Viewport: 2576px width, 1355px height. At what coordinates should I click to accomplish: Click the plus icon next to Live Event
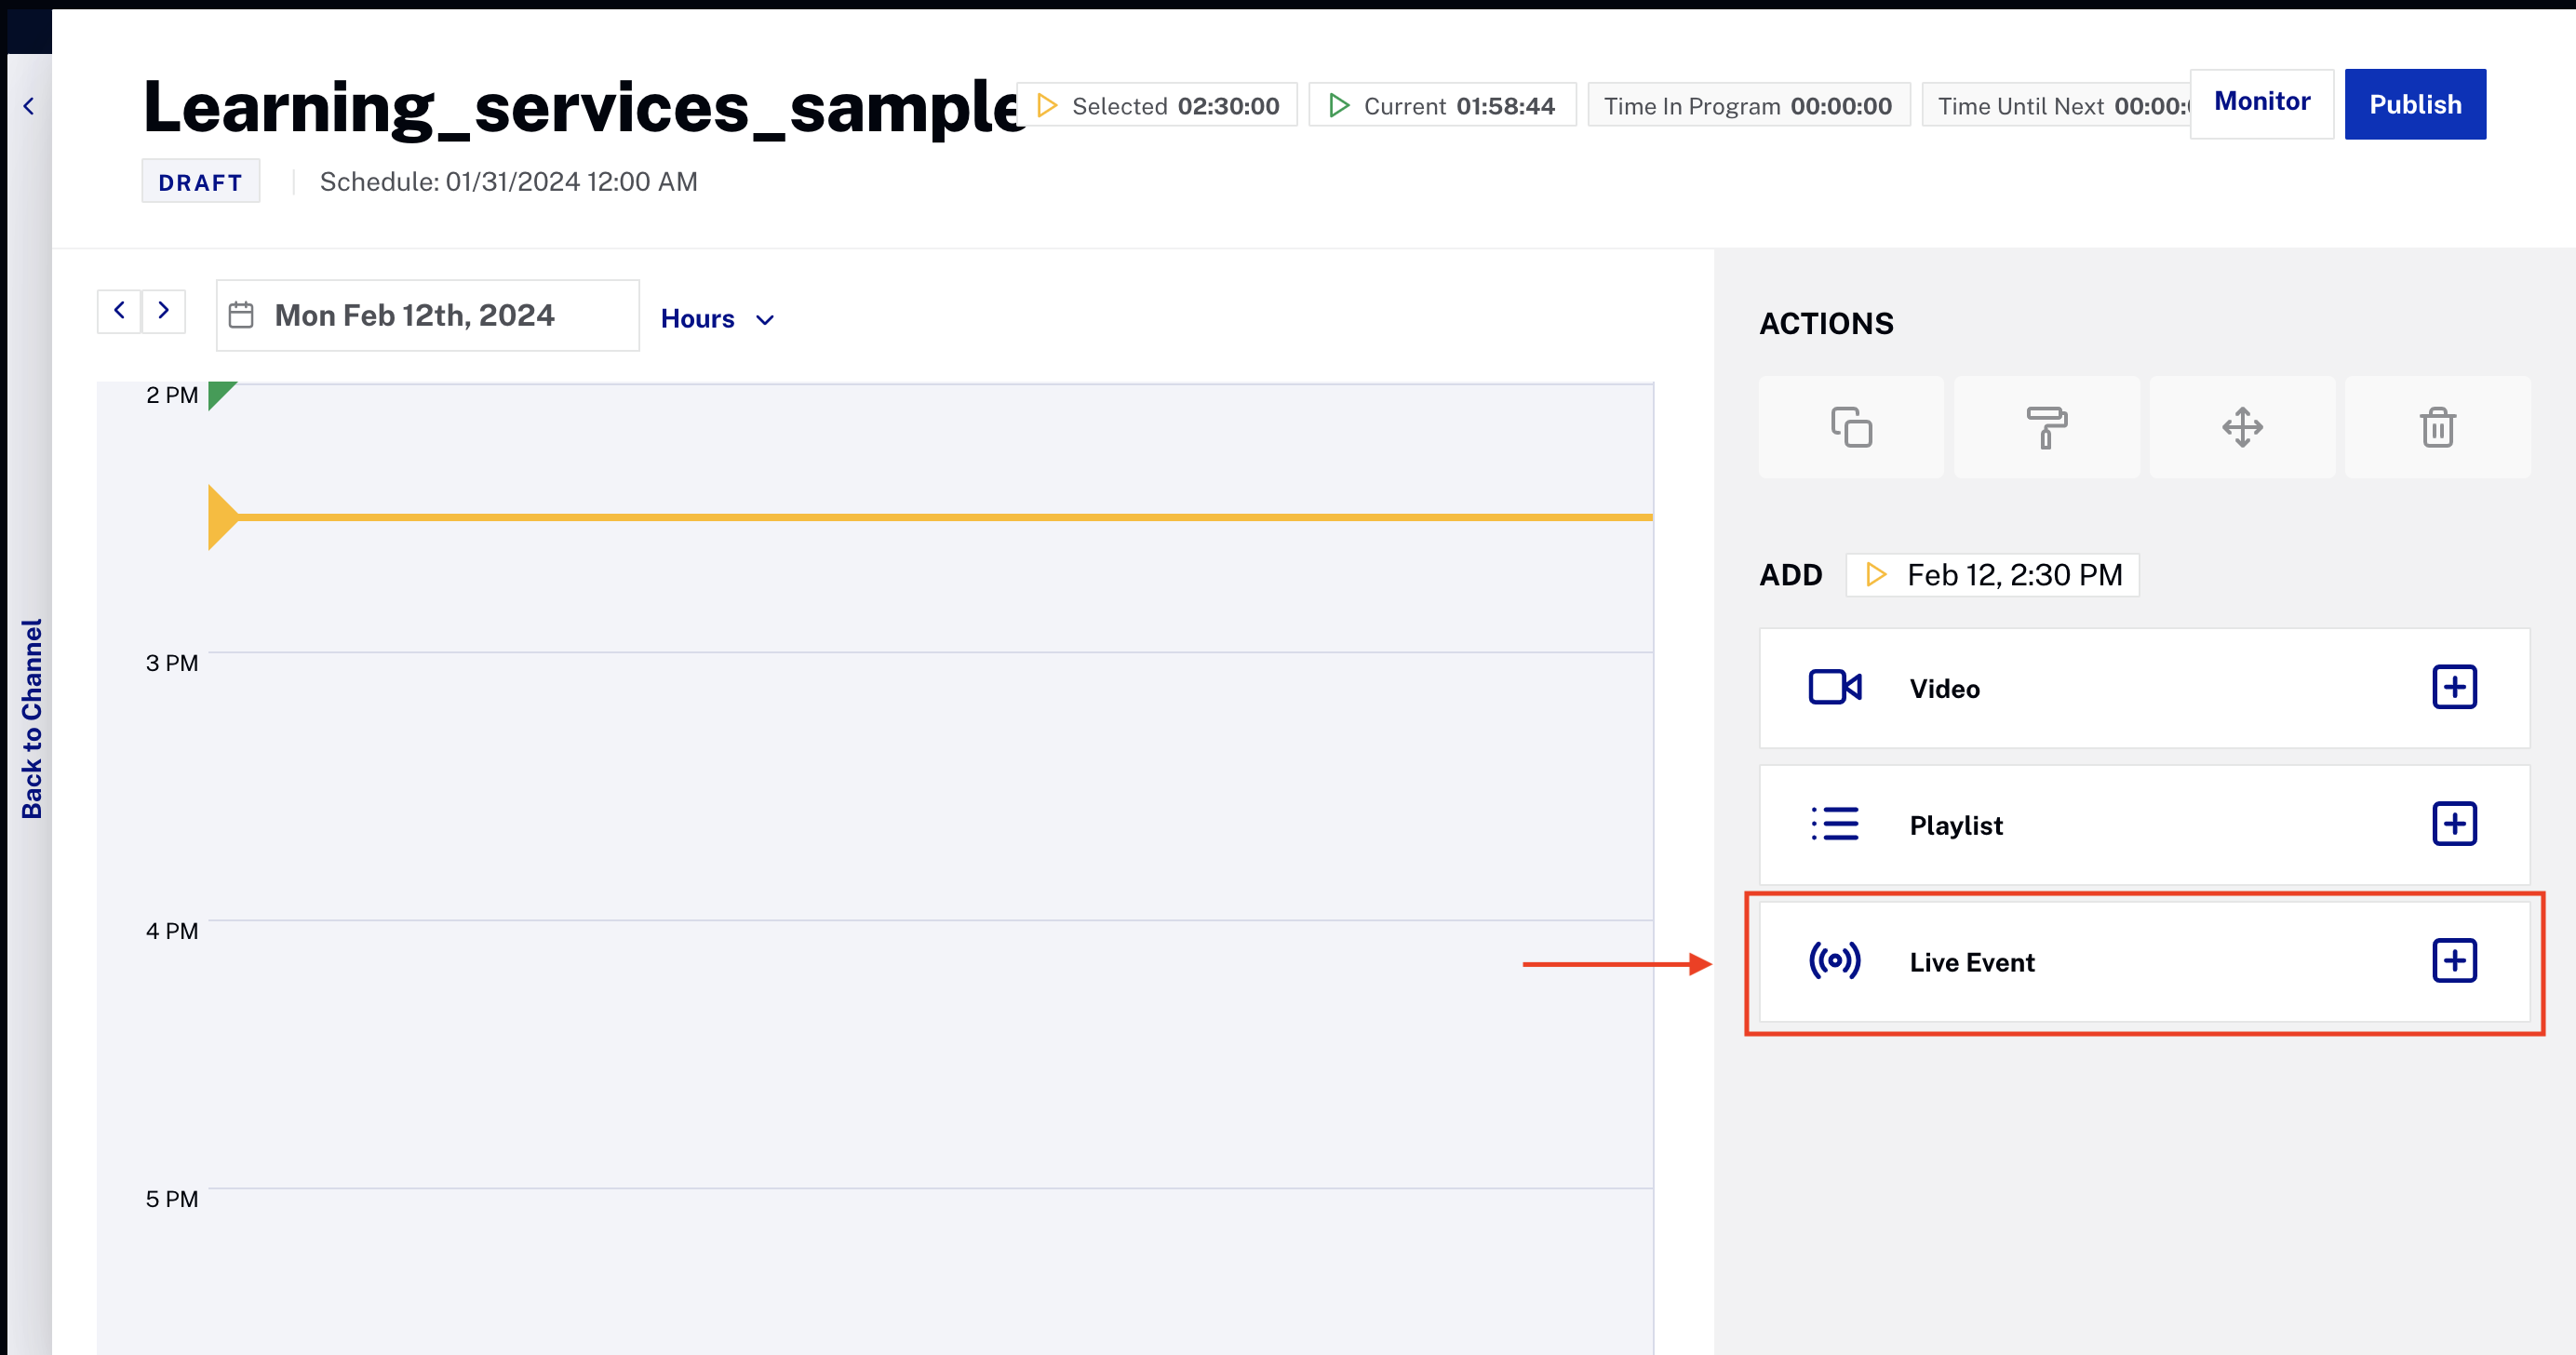pos(2454,961)
